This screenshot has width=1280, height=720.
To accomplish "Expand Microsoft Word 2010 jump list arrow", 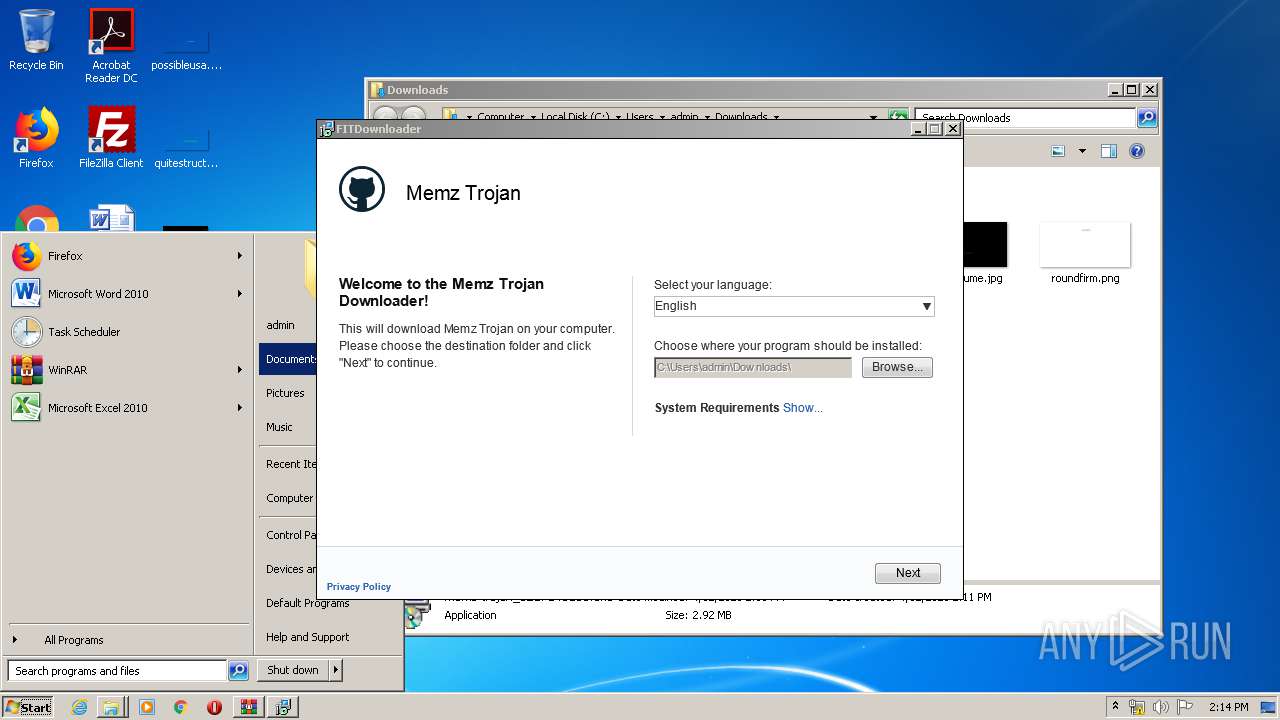I will pos(240,294).
